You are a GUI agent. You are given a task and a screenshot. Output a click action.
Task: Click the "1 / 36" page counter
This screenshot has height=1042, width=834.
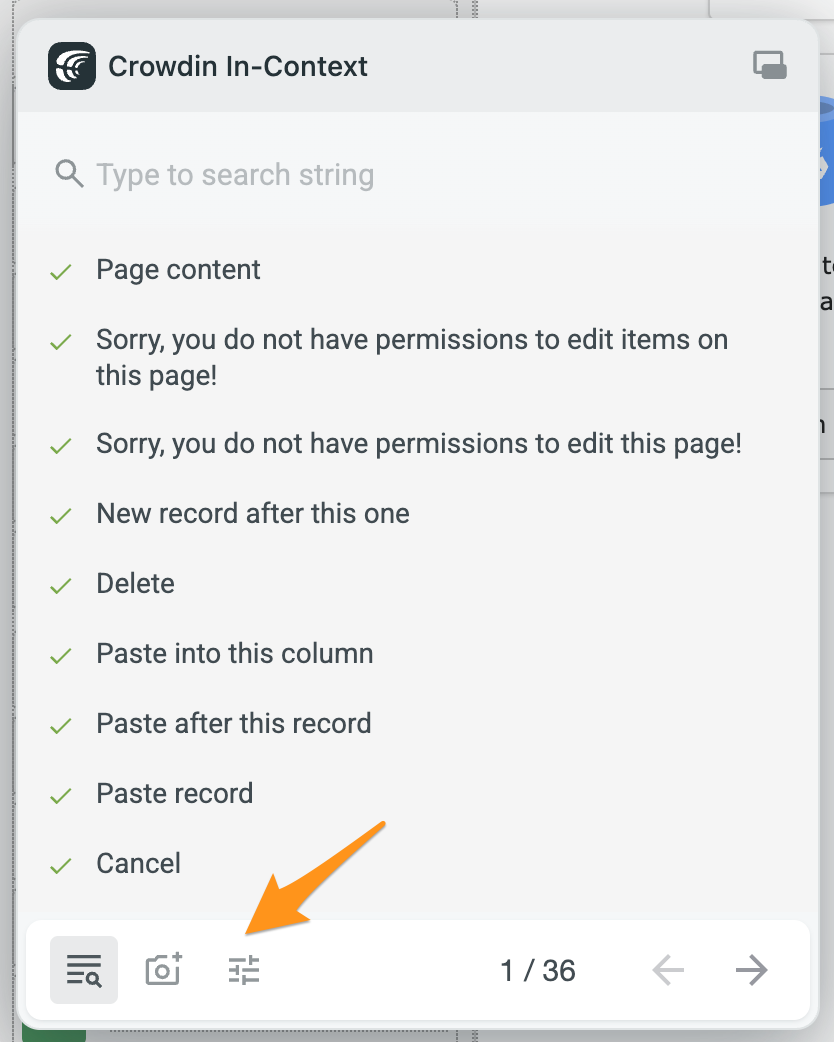[538, 970]
